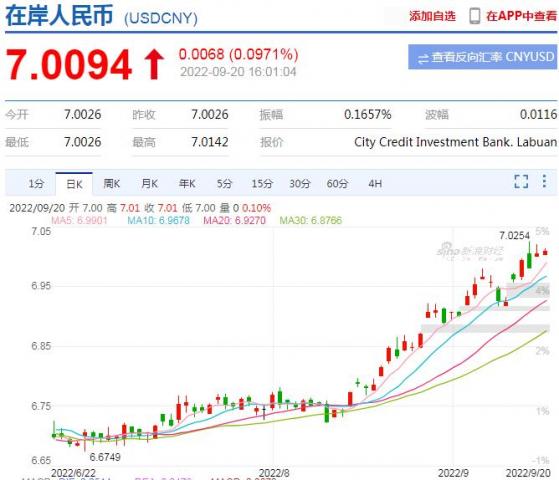Click the 7.0094 current price
559x480 pixels.
pos(68,65)
